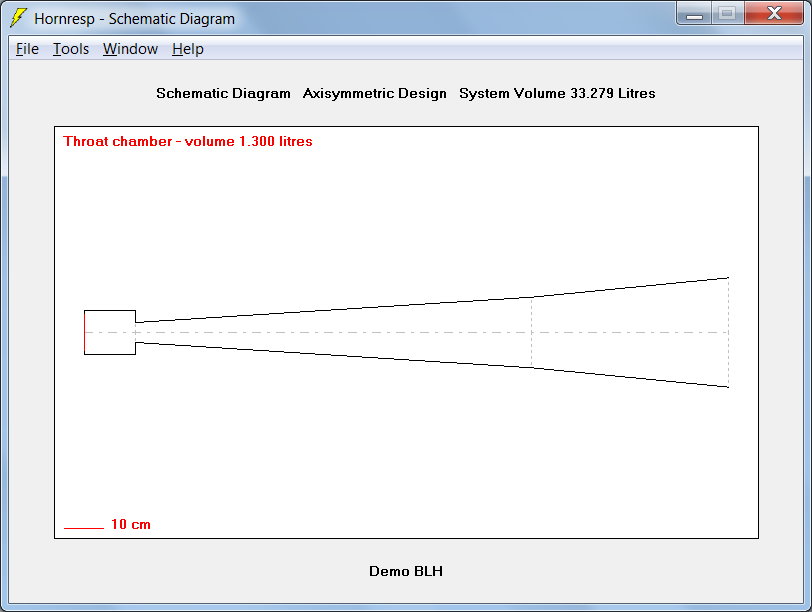
Task: Click the Hornresp lightning bolt title icon
Action: [x=19, y=18]
